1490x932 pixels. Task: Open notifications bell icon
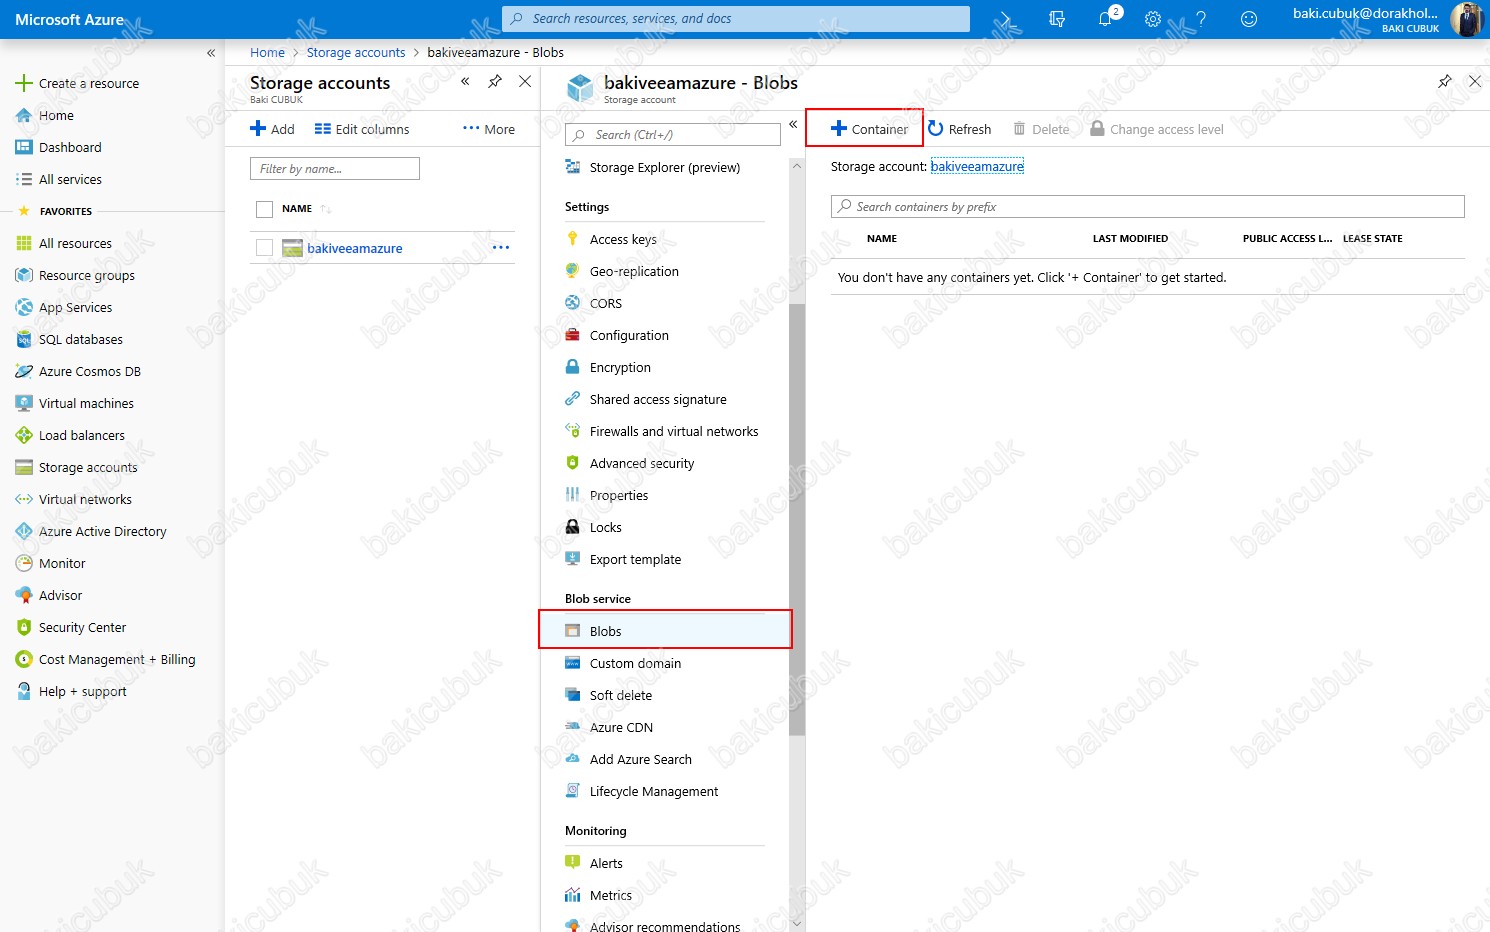point(1105,19)
